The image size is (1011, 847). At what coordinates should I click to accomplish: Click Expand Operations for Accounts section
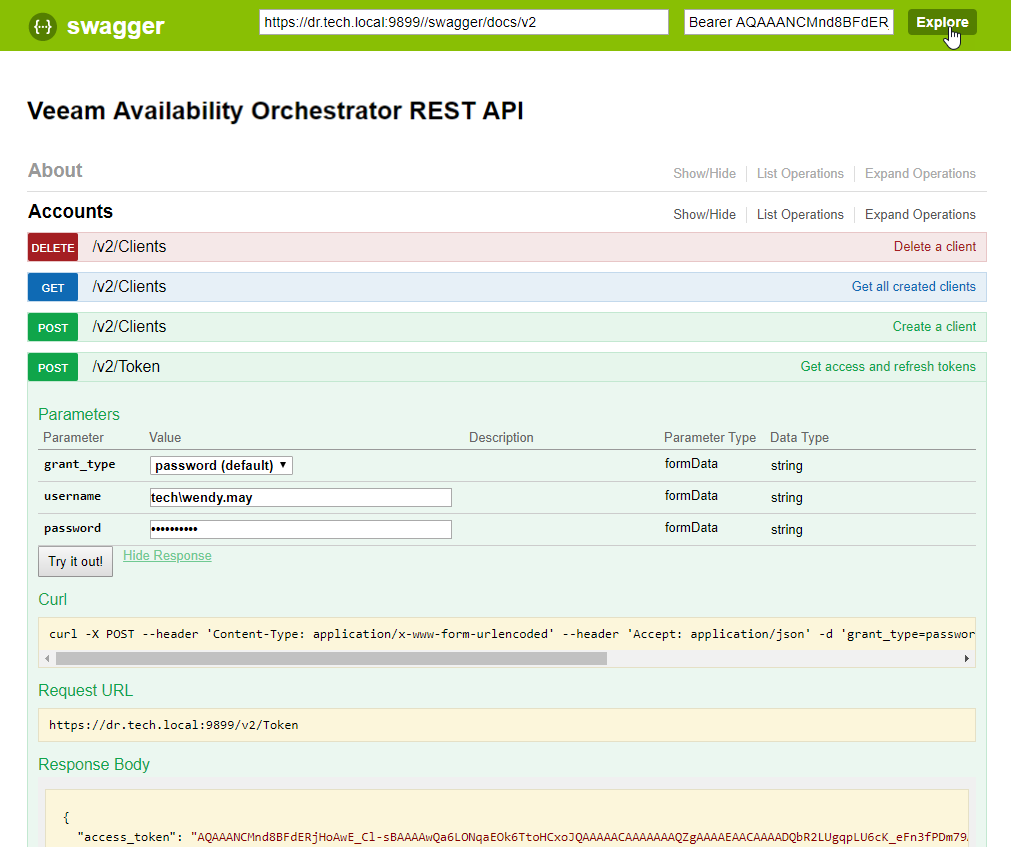tap(920, 214)
